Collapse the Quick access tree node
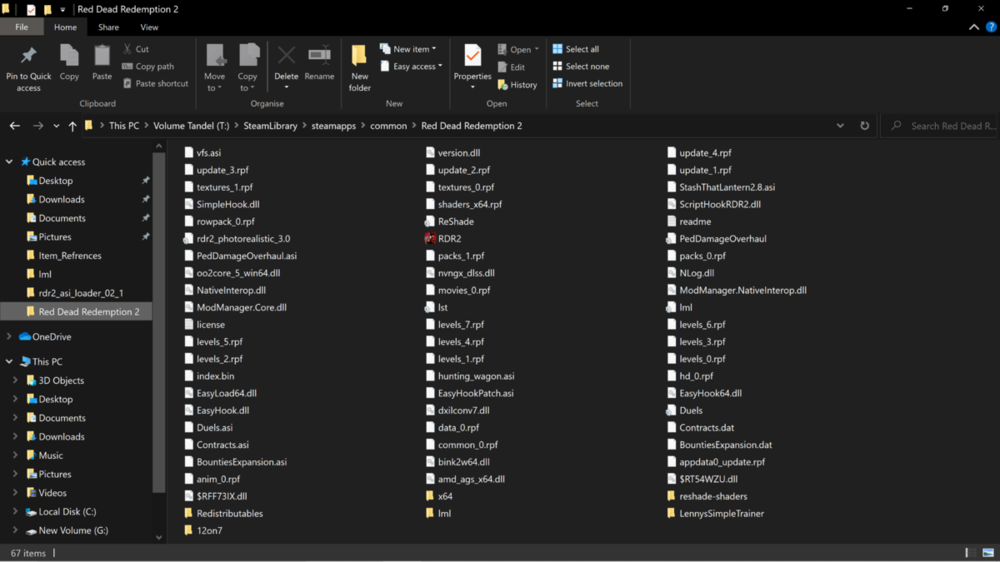The width and height of the screenshot is (1000, 562). 10,162
